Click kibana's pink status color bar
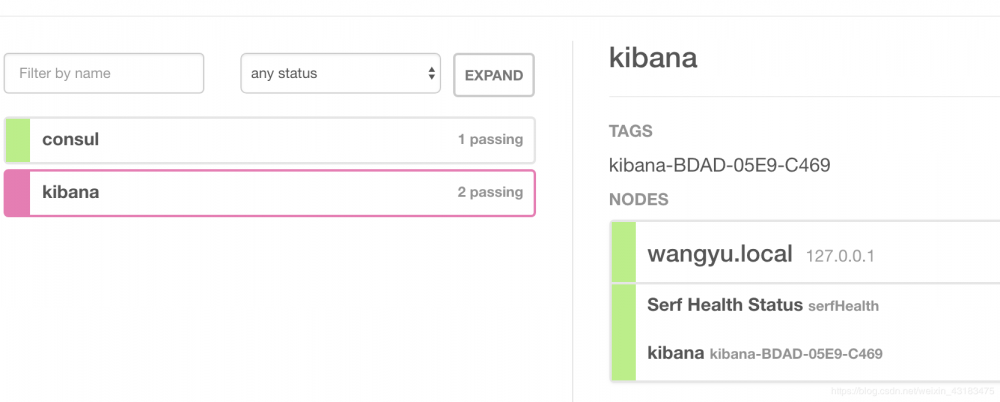This screenshot has width=1000, height=402. 17,192
